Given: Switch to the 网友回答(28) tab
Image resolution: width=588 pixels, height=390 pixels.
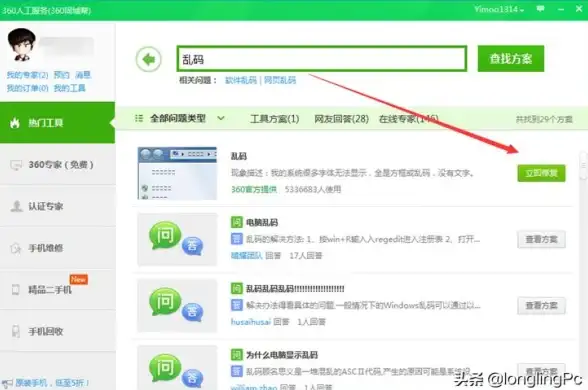Looking at the screenshot, I should click(x=341, y=119).
